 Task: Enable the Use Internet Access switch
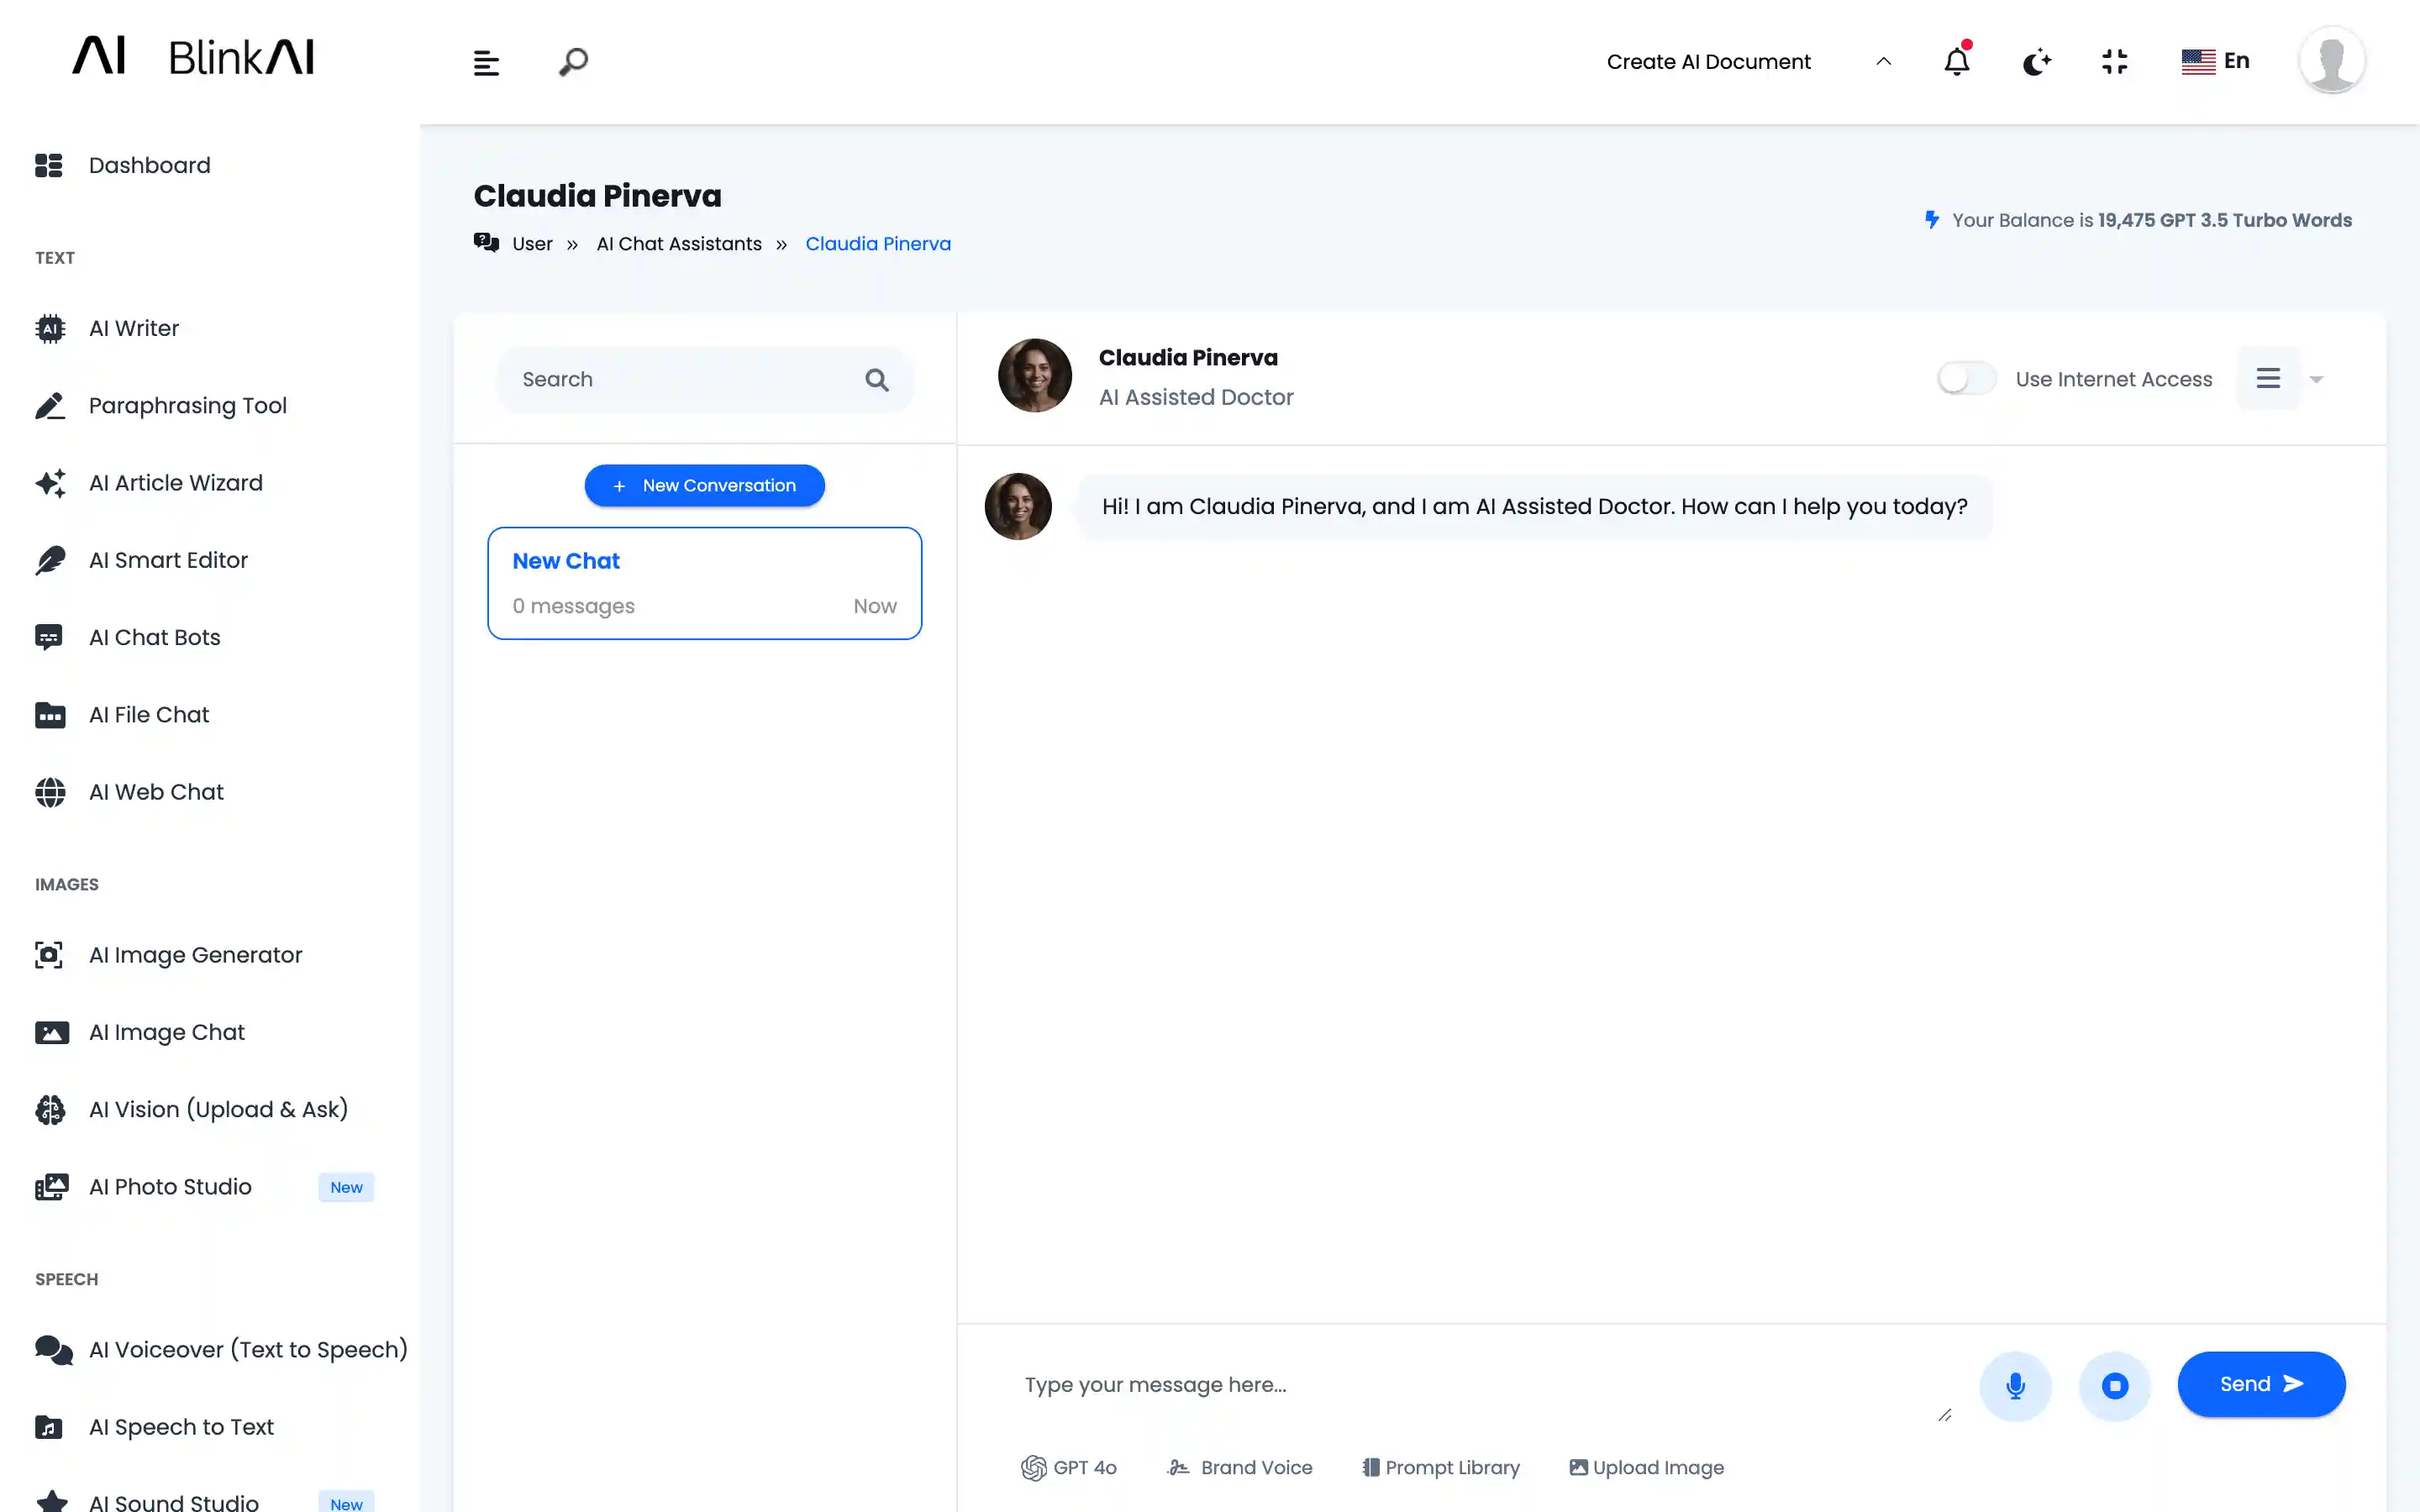[1965, 379]
